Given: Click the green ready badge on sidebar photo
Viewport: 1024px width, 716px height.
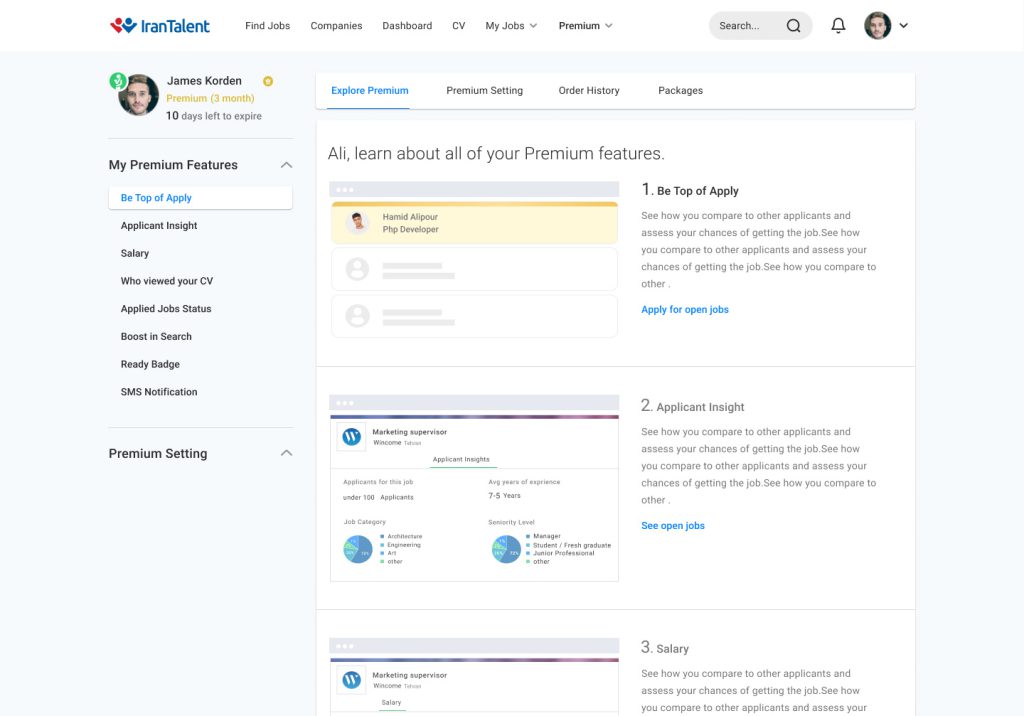Looking at the screenshot, I should click(x=118, y=81).
